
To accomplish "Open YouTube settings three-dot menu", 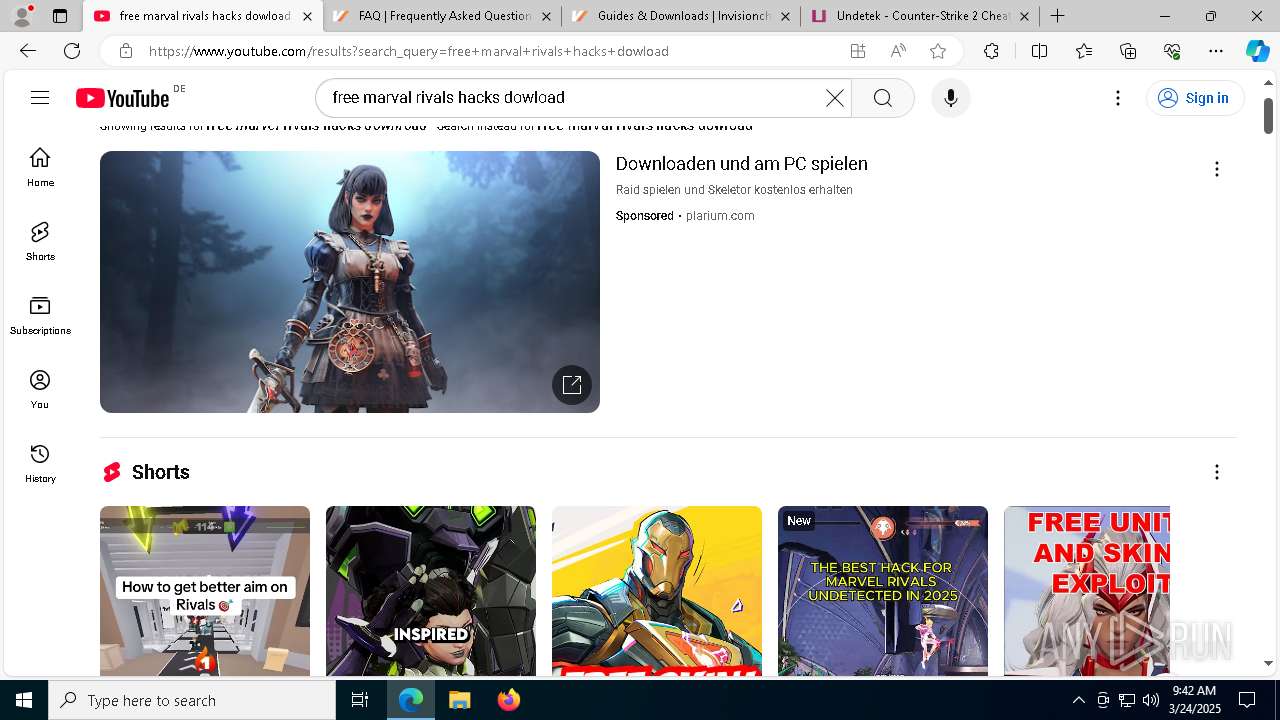I will [x=1118, y=98].
